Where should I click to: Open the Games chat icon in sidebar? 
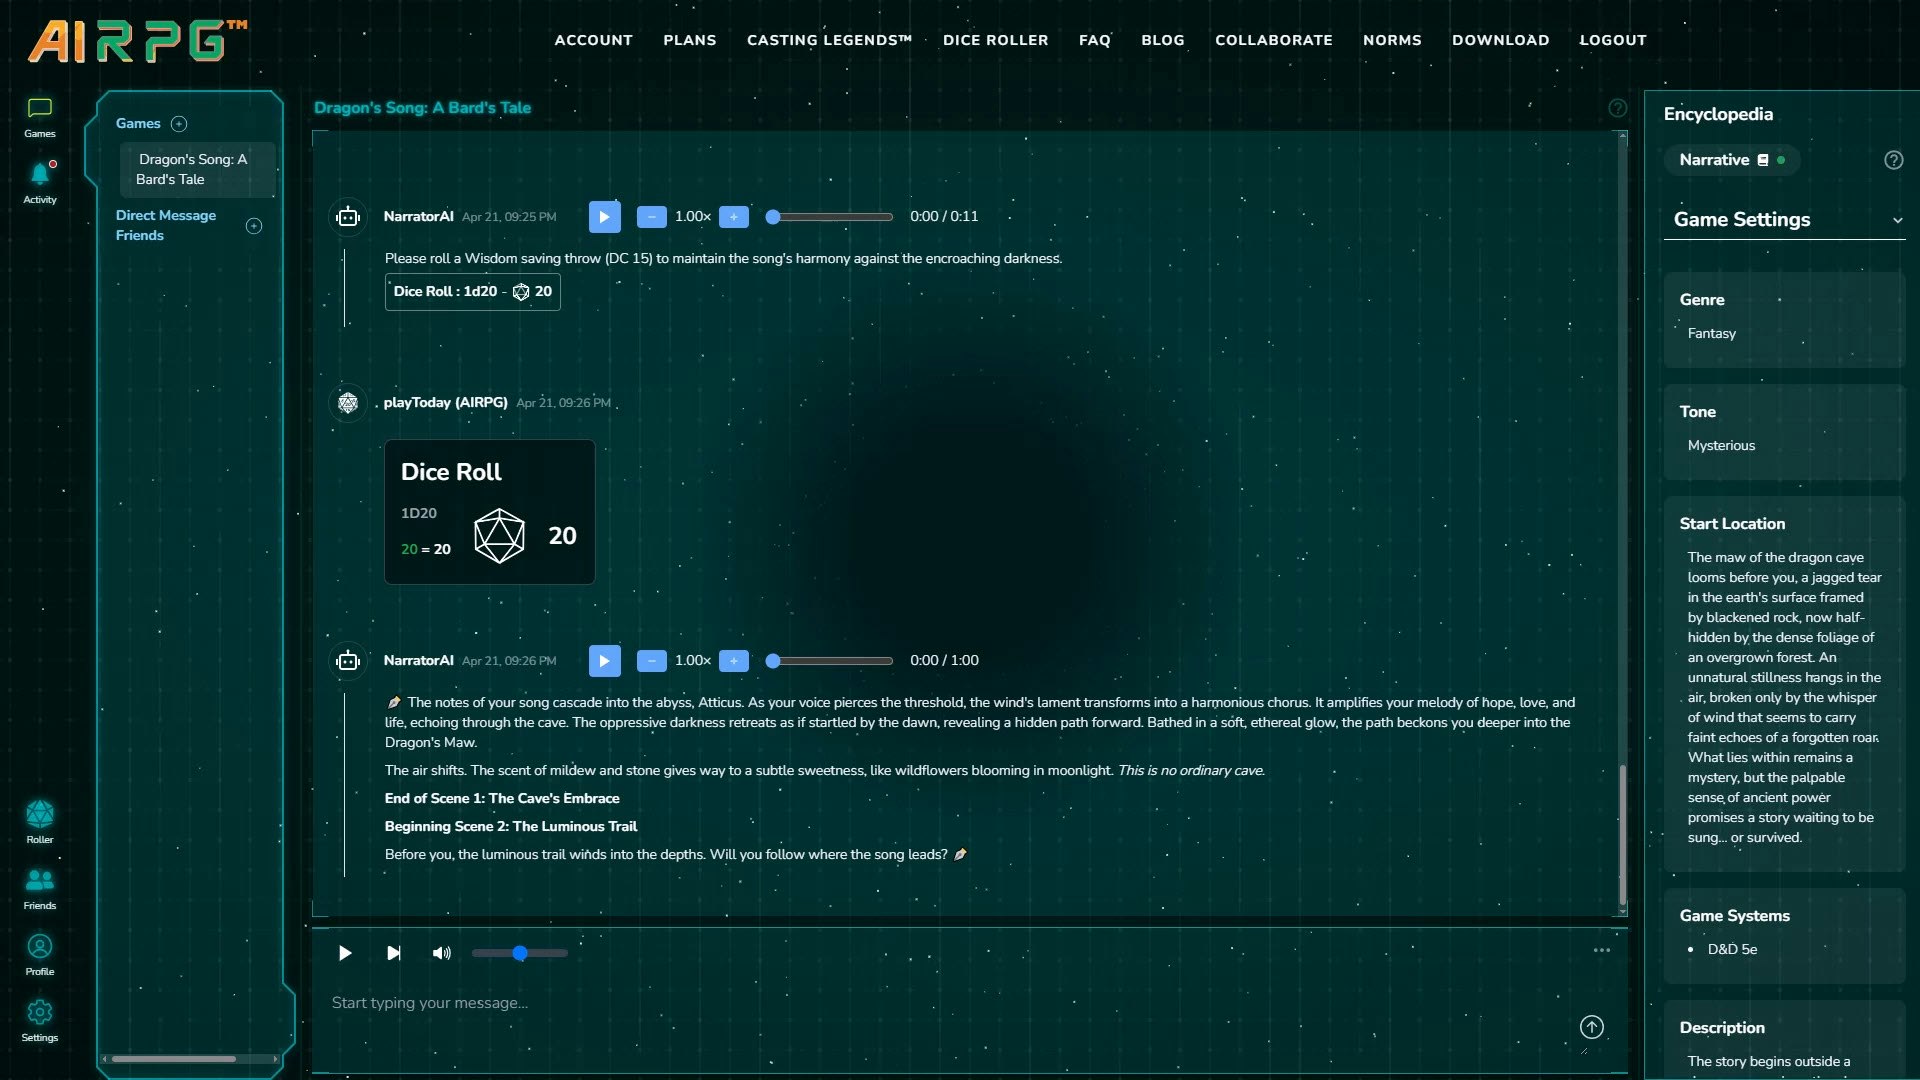40,109
